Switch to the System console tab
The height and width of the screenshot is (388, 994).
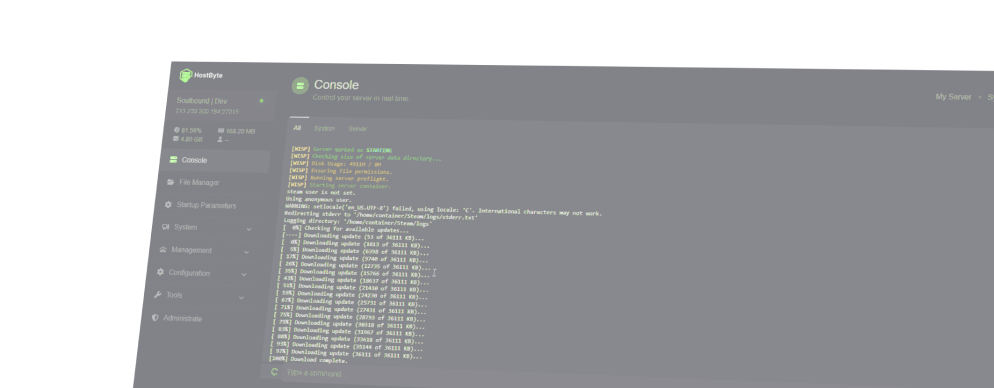click(325, 129)
